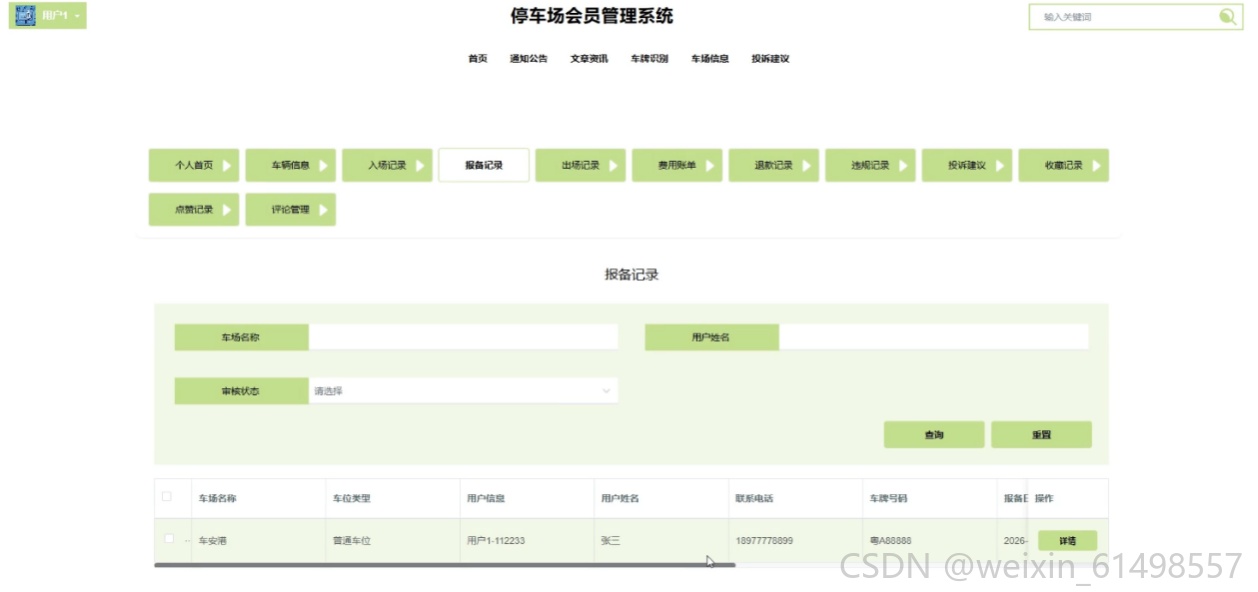Click the table's horizontal scrollbar
This screenshot has height=592, width=1258.
[445, 565]
